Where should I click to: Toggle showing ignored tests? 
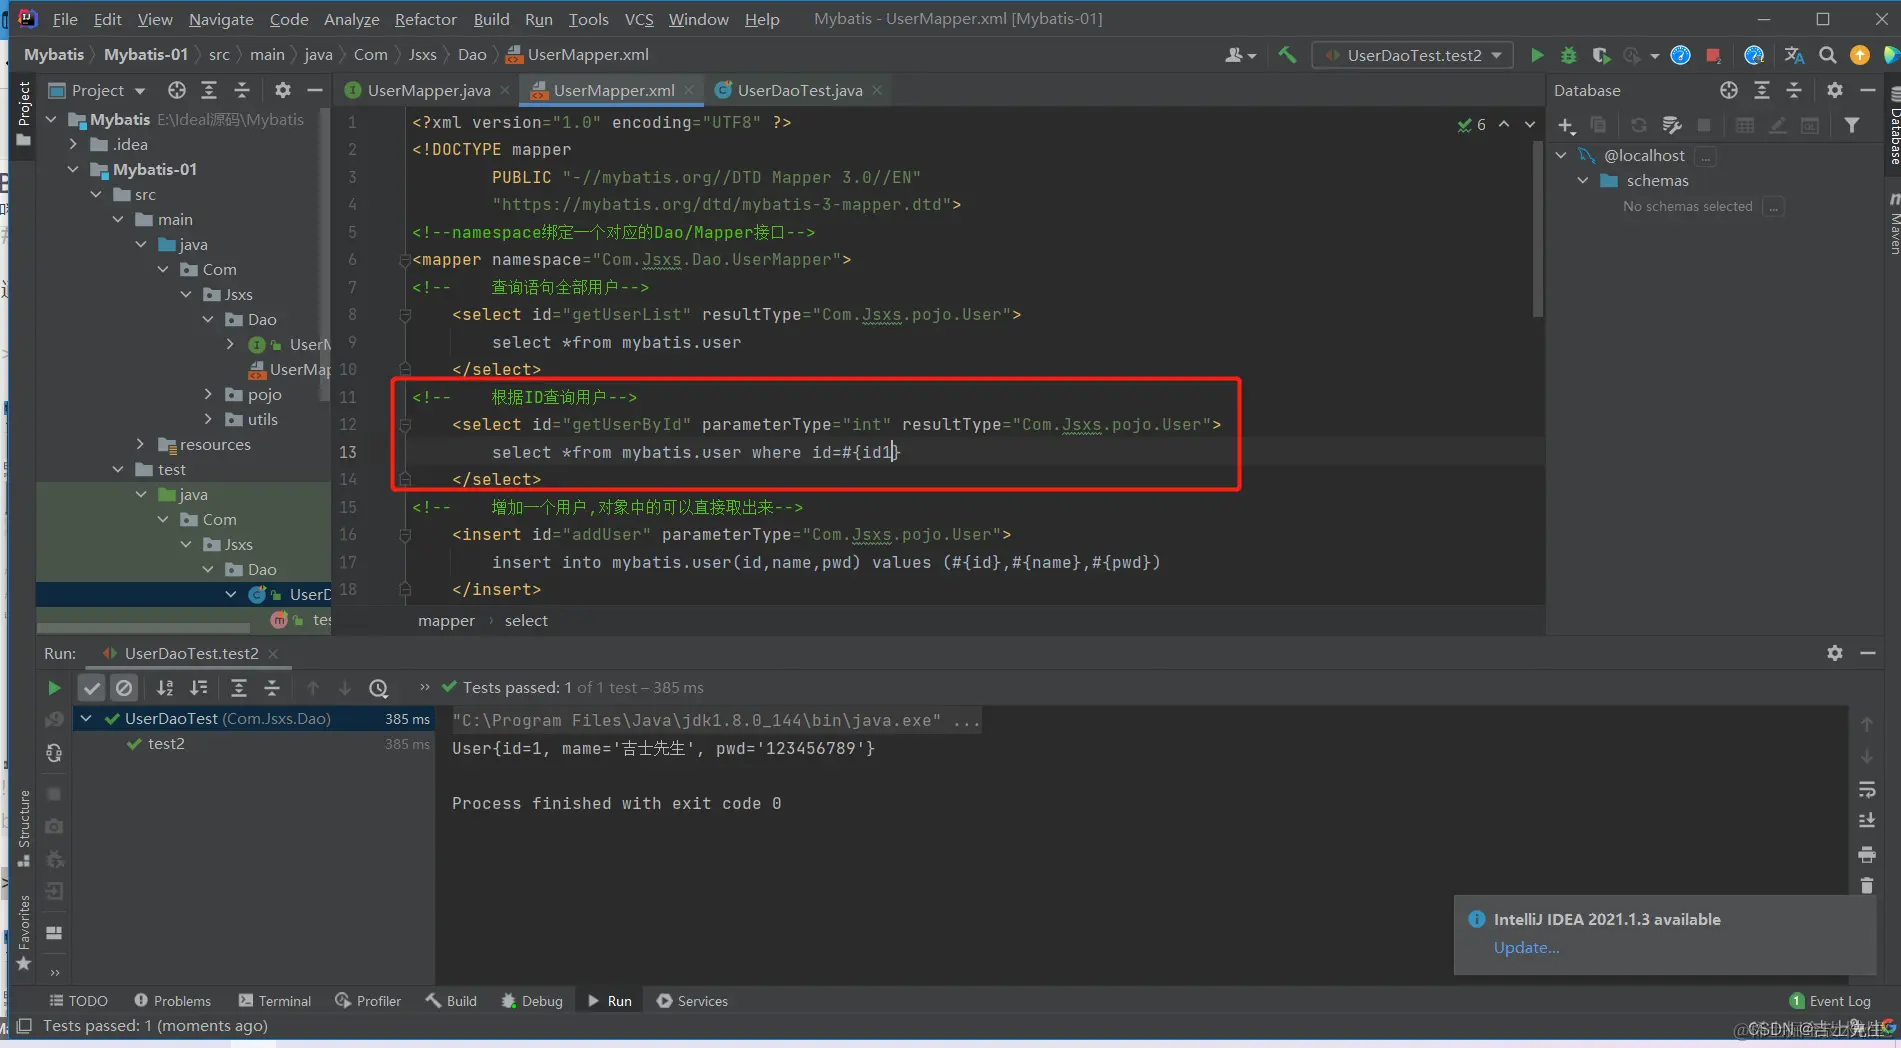coord(123,688)
